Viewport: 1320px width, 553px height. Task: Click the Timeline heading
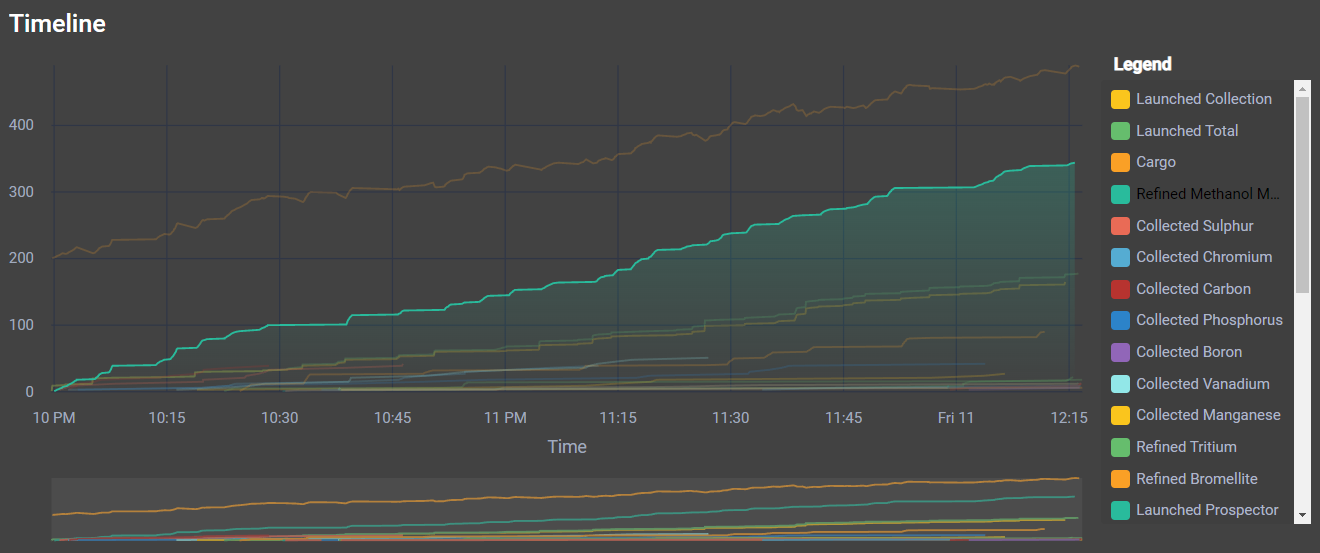58,24
